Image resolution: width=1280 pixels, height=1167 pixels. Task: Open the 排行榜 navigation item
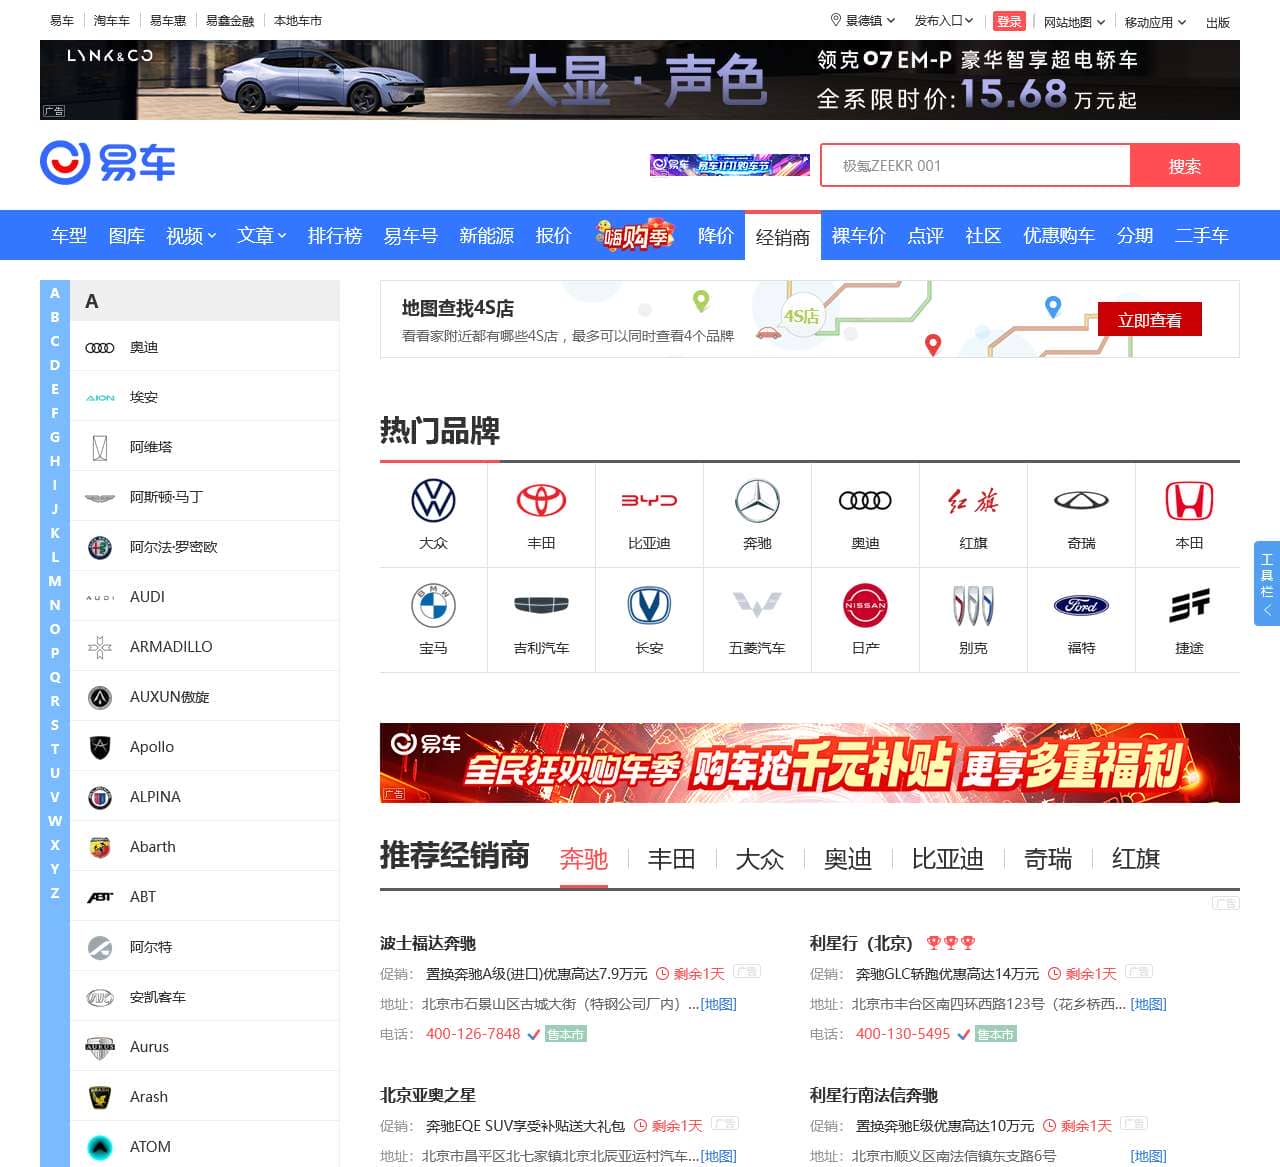coord(335,236)
